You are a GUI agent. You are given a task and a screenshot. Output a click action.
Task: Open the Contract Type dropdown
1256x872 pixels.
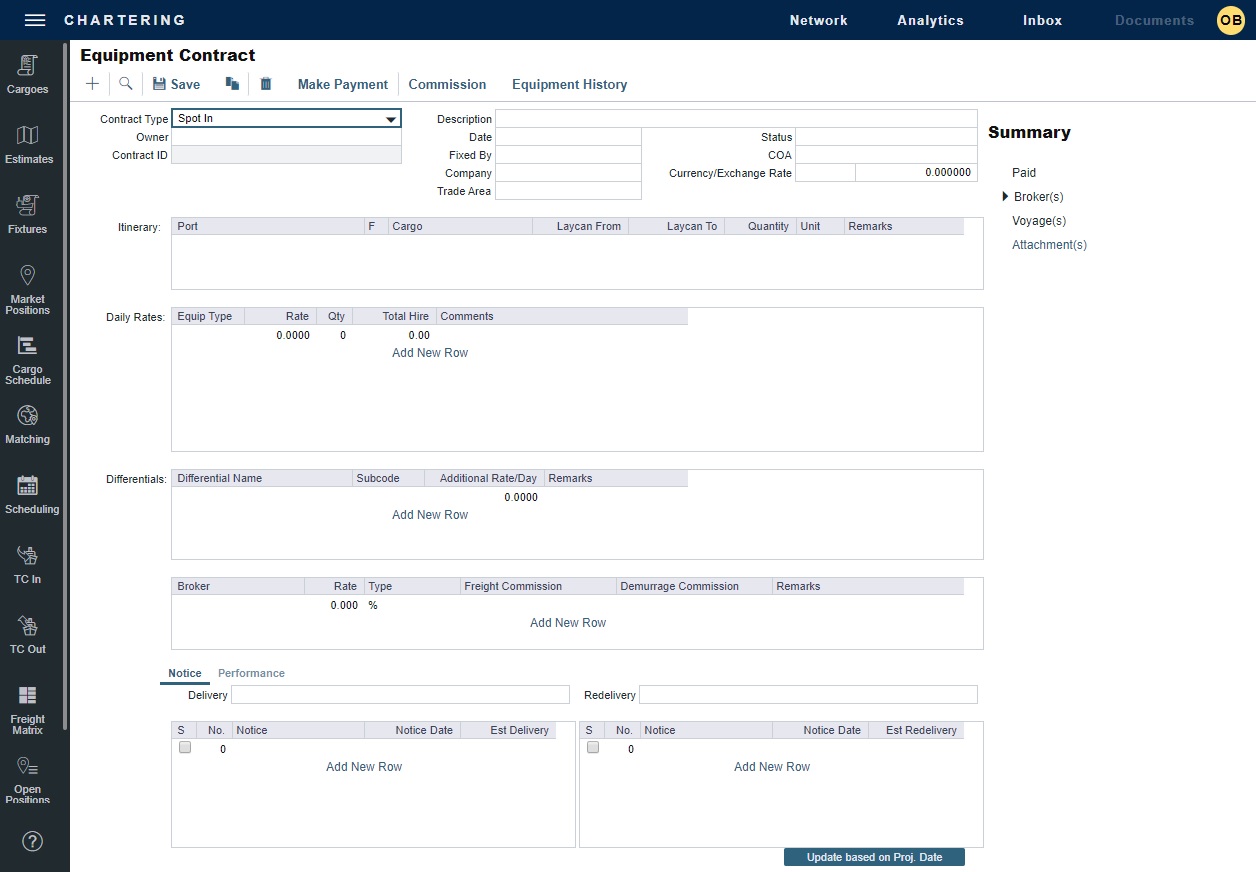pos(390,119)
